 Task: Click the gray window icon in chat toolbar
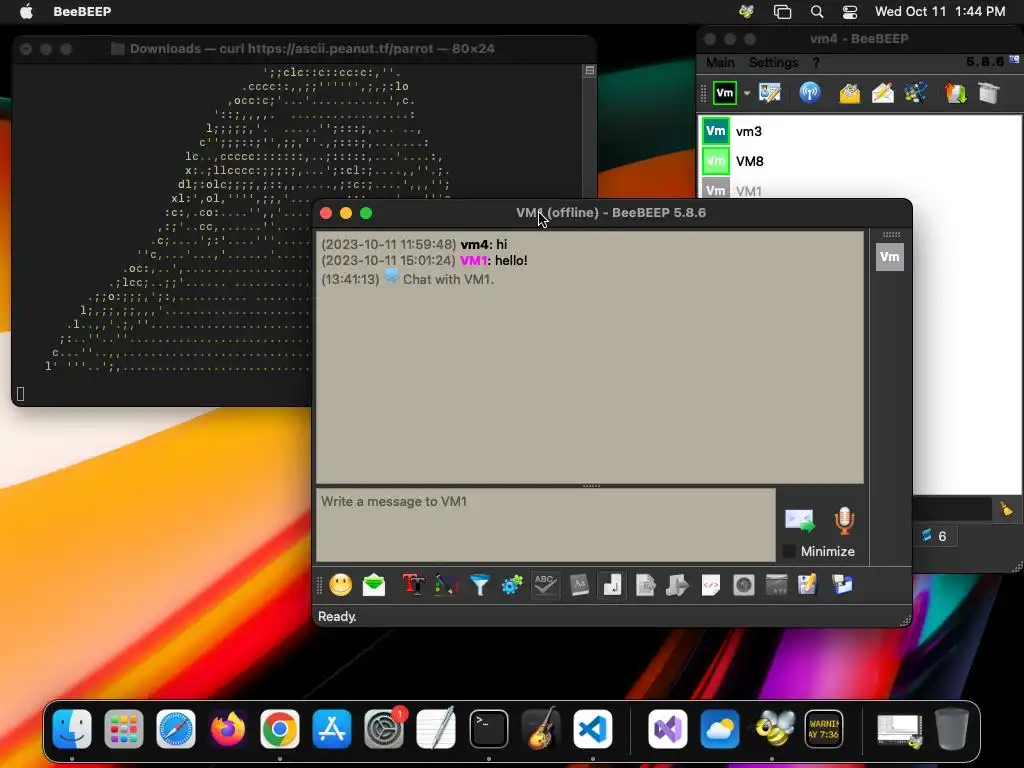[776, 585]
